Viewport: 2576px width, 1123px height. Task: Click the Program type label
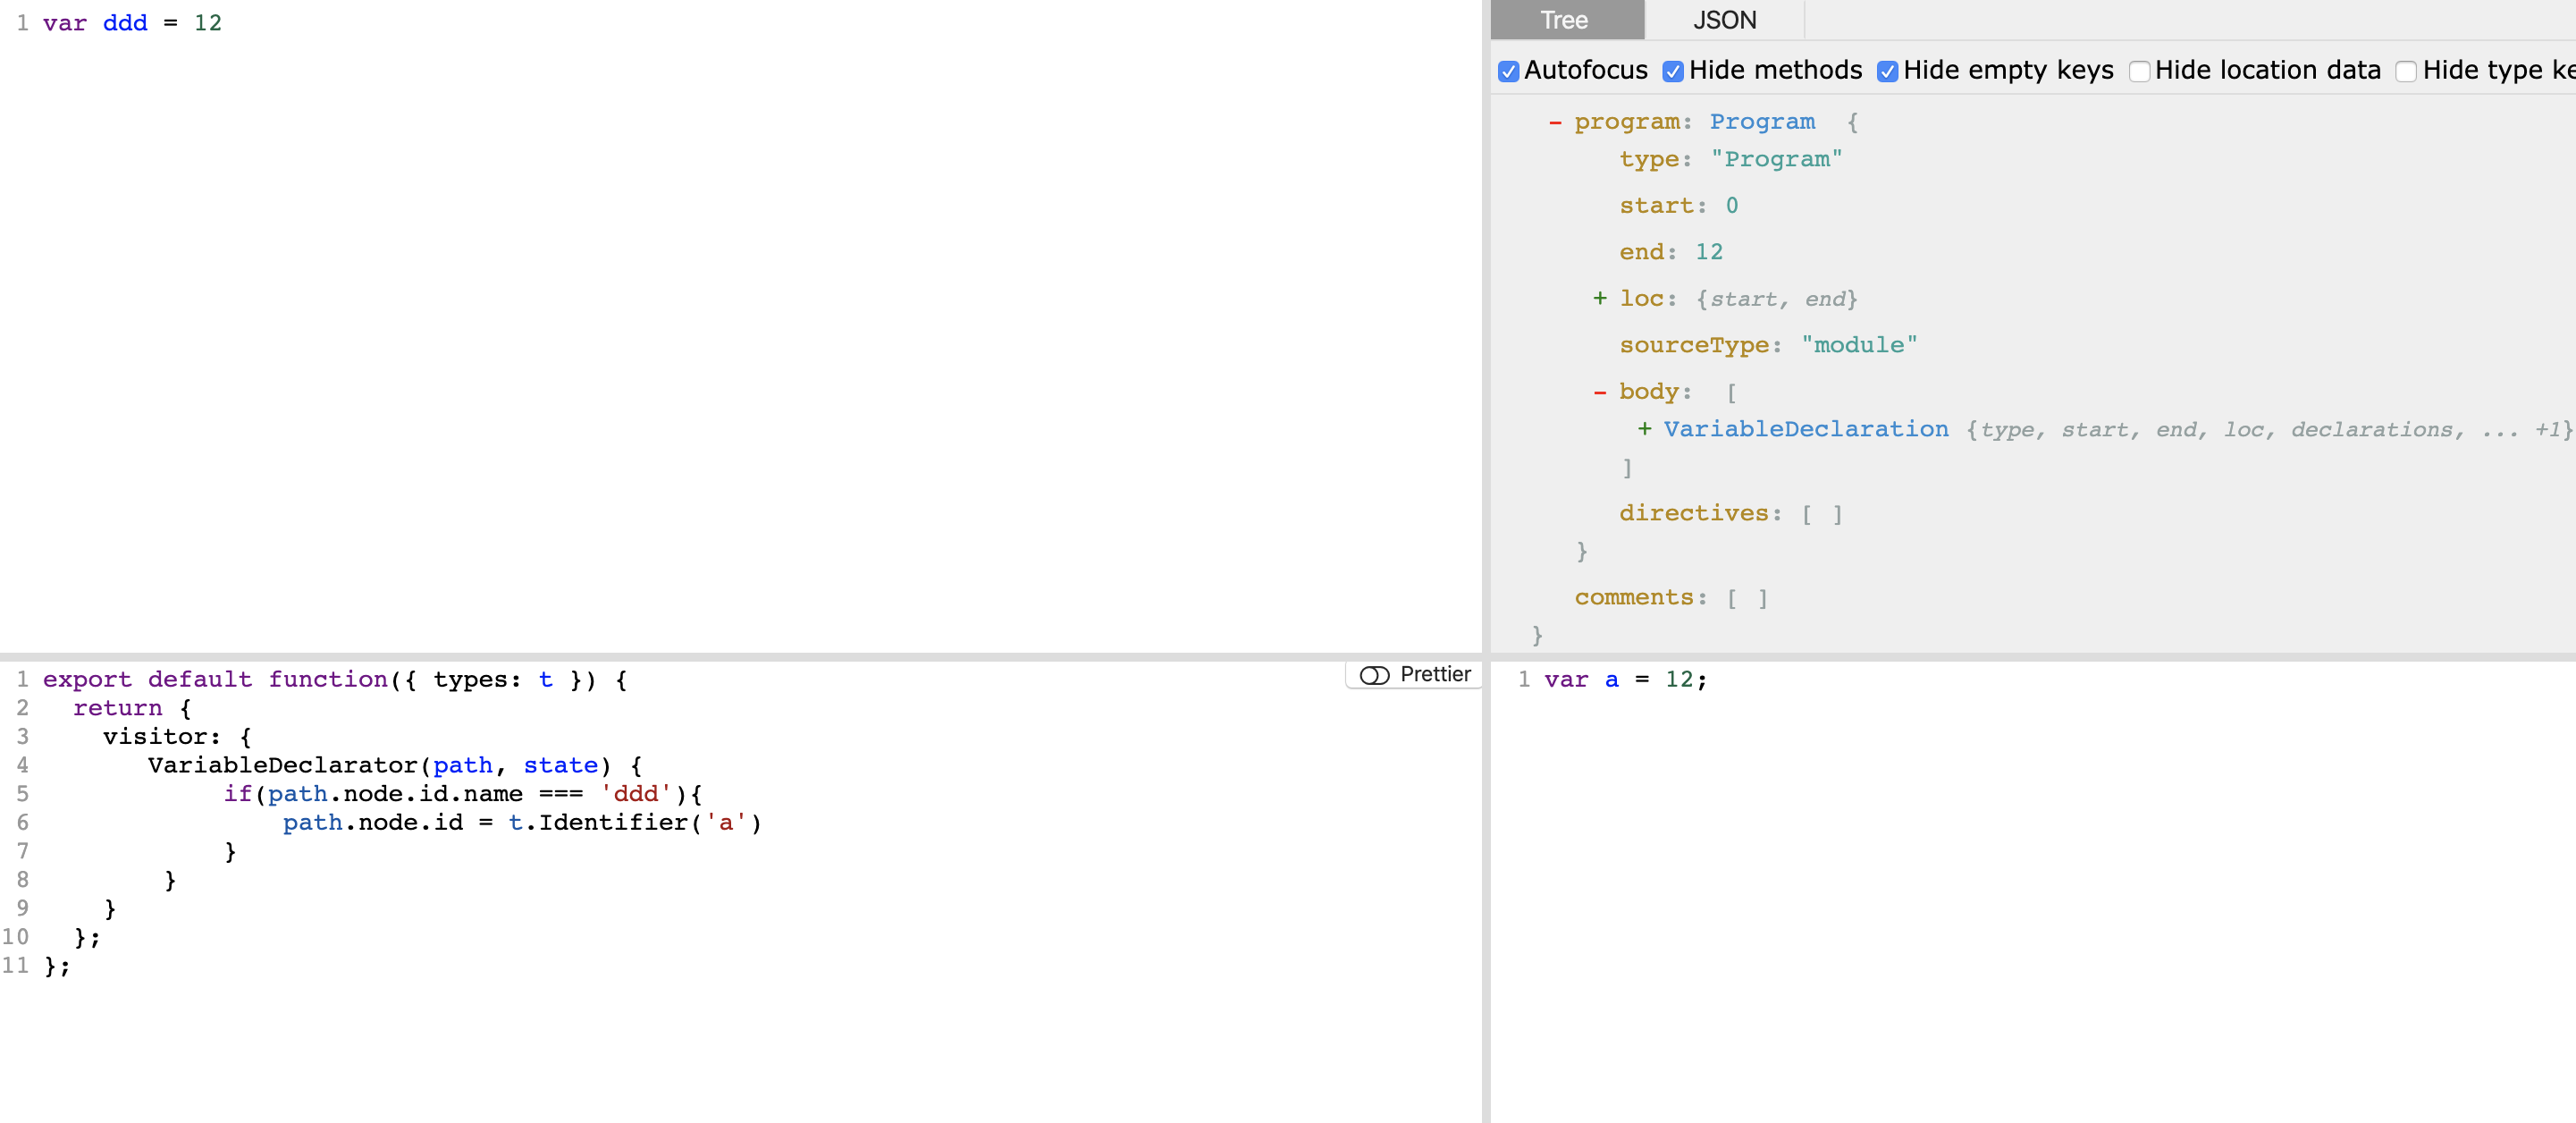click(x=1761, y=122)
